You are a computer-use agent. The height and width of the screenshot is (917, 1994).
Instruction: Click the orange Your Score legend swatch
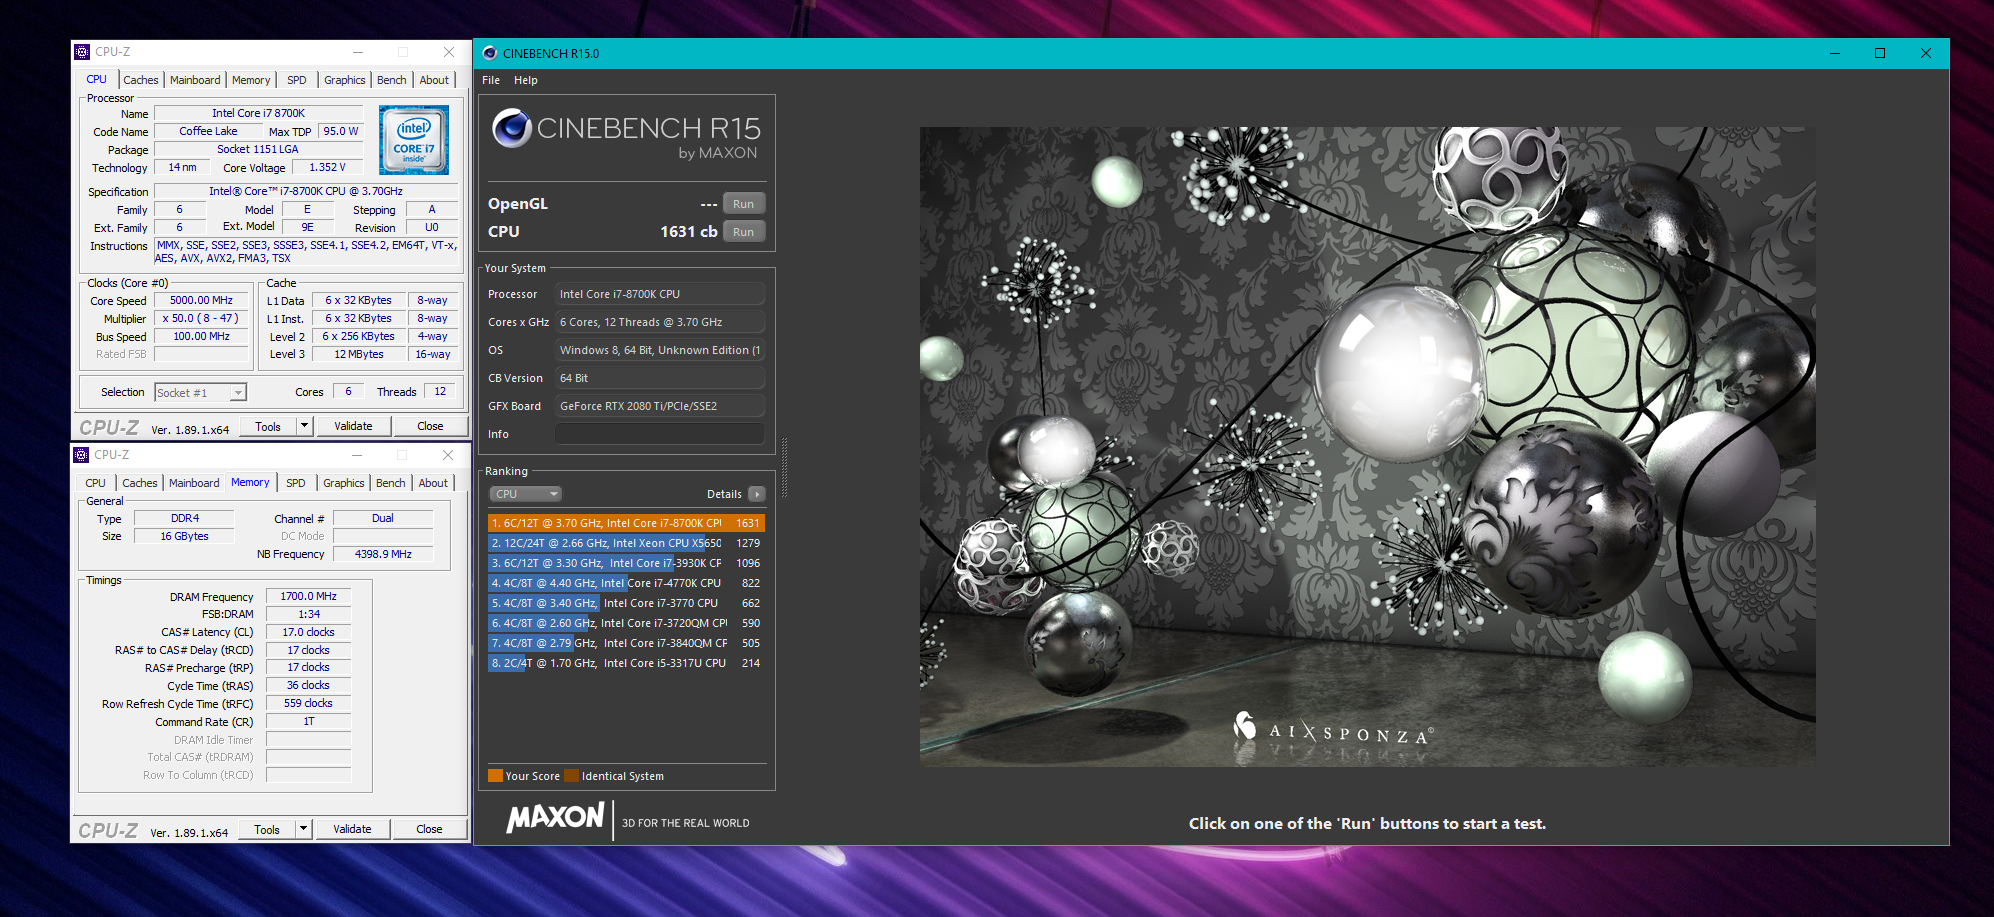point(495,776)
